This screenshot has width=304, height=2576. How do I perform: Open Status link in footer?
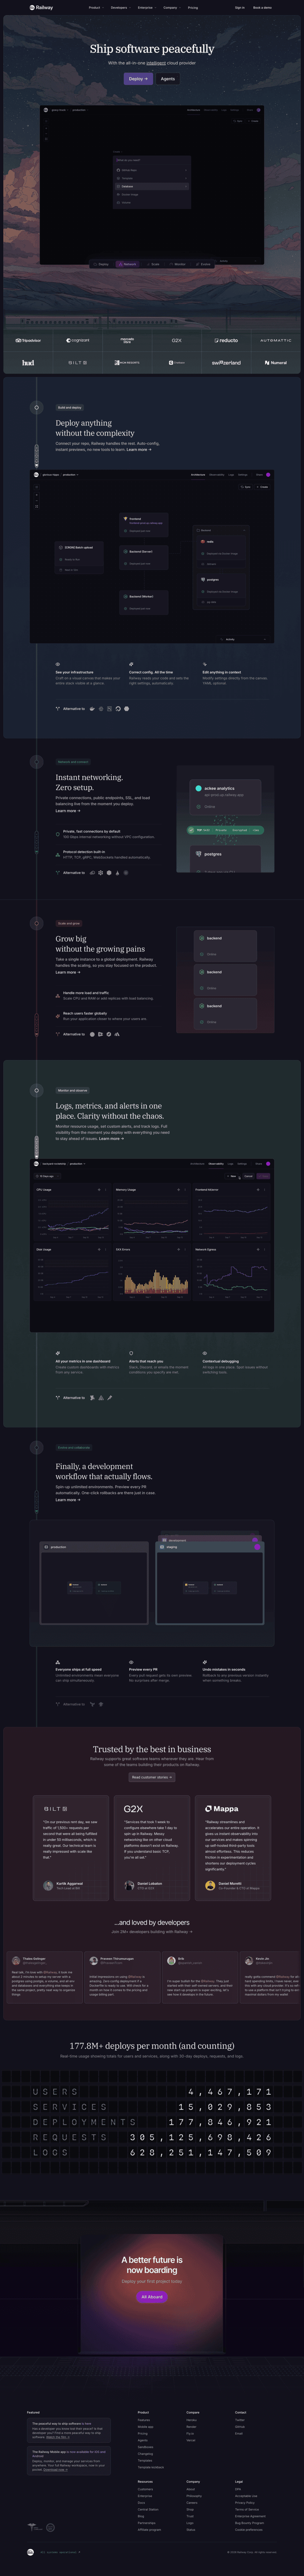[191, 2530]
